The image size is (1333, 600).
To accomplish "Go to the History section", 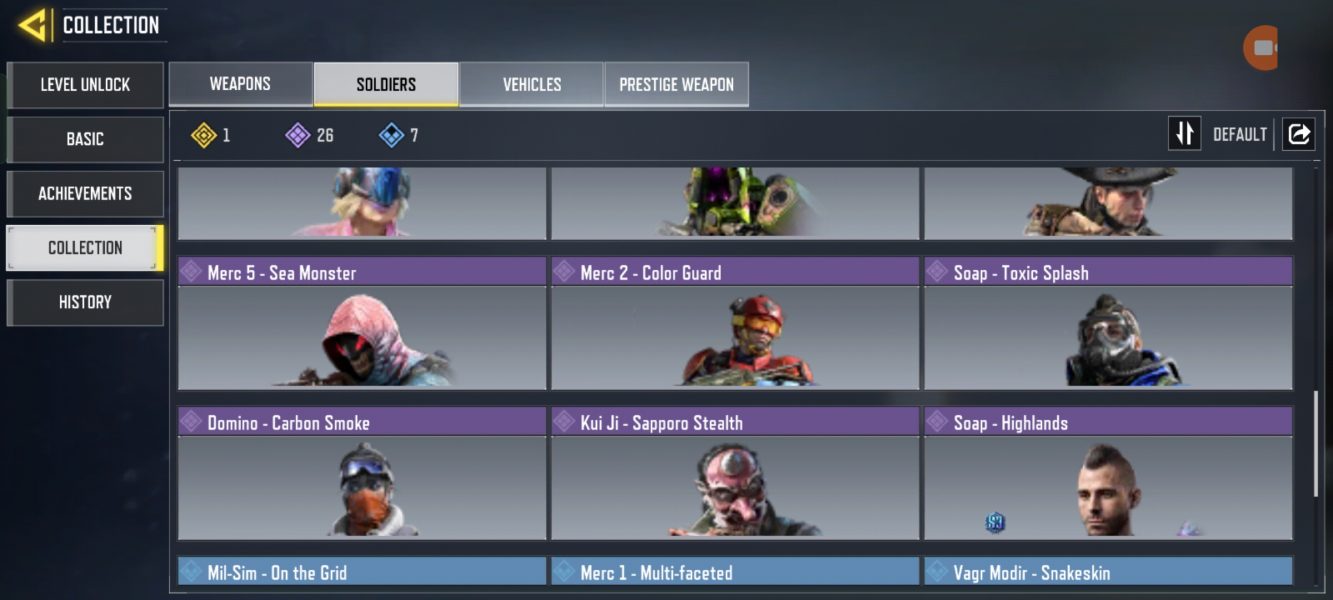I will 85,302.
